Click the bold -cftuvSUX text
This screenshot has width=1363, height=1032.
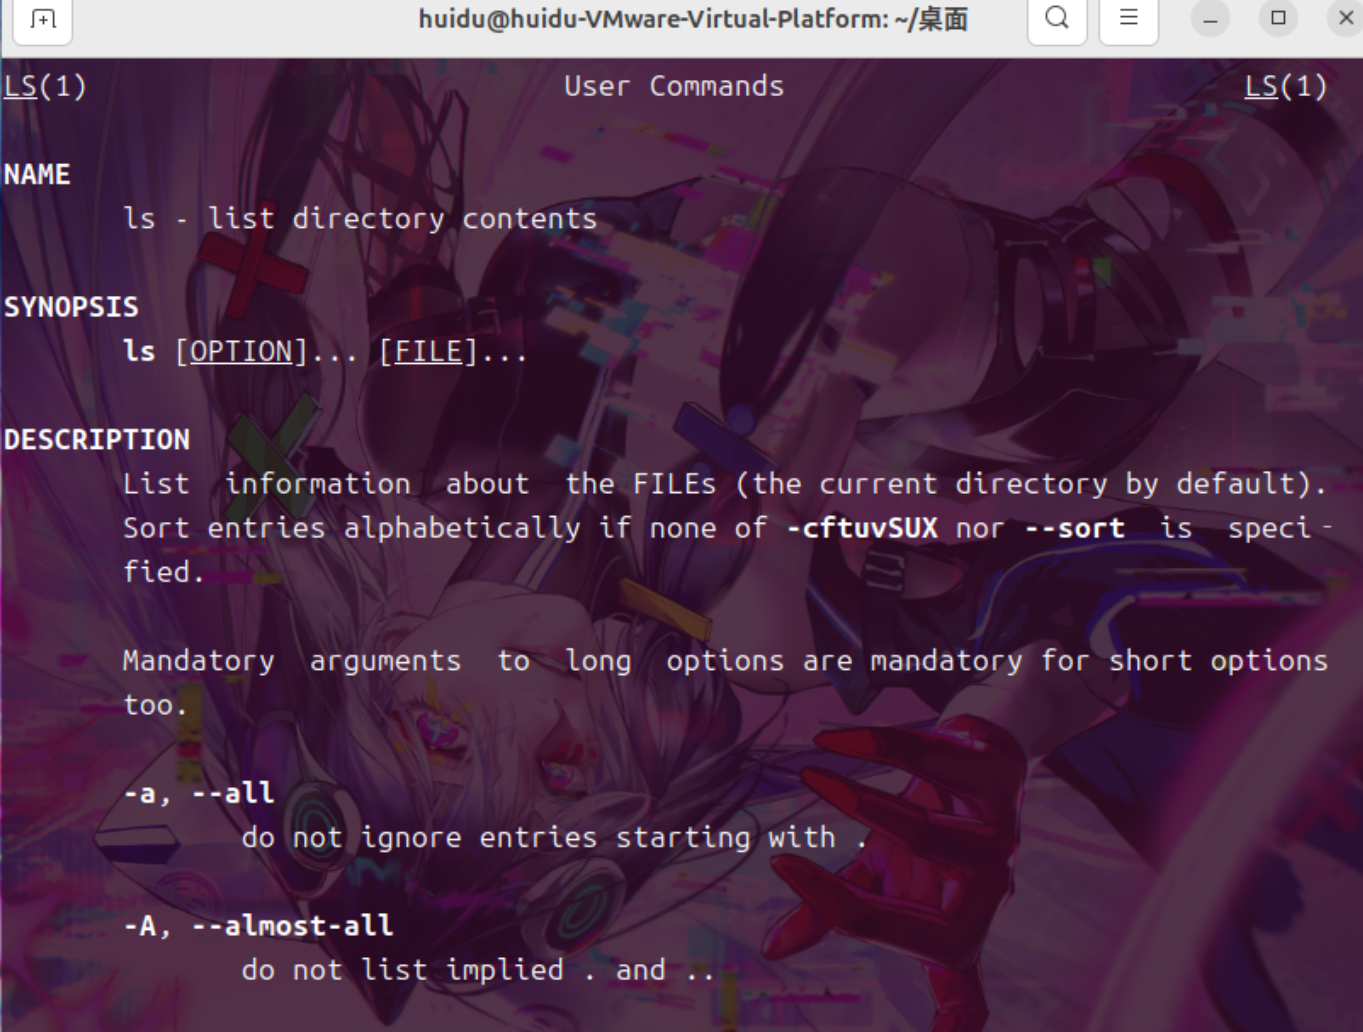pos(862,528)
